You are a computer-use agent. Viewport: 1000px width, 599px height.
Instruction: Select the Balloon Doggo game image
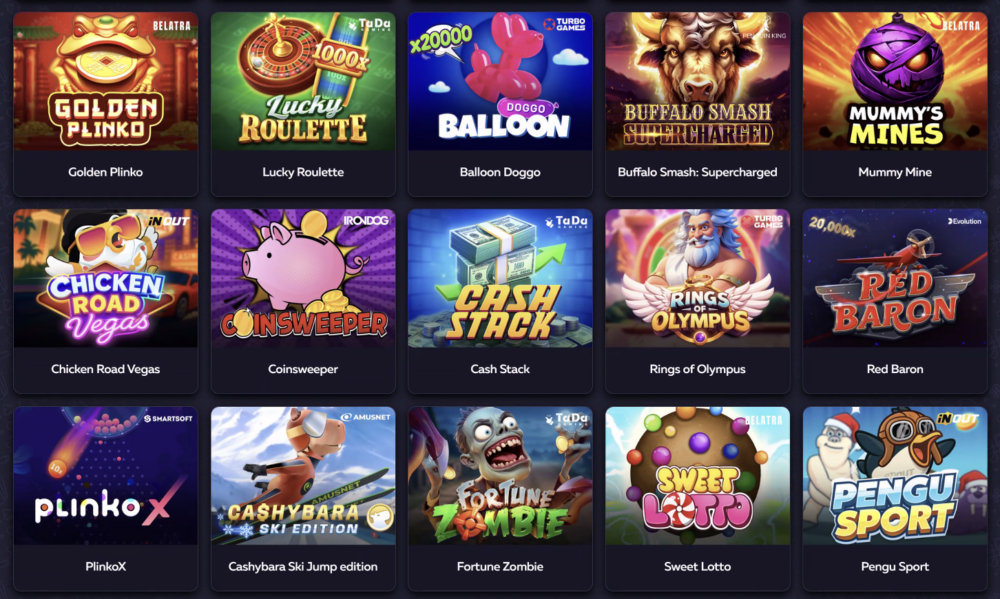pos(500,81)
